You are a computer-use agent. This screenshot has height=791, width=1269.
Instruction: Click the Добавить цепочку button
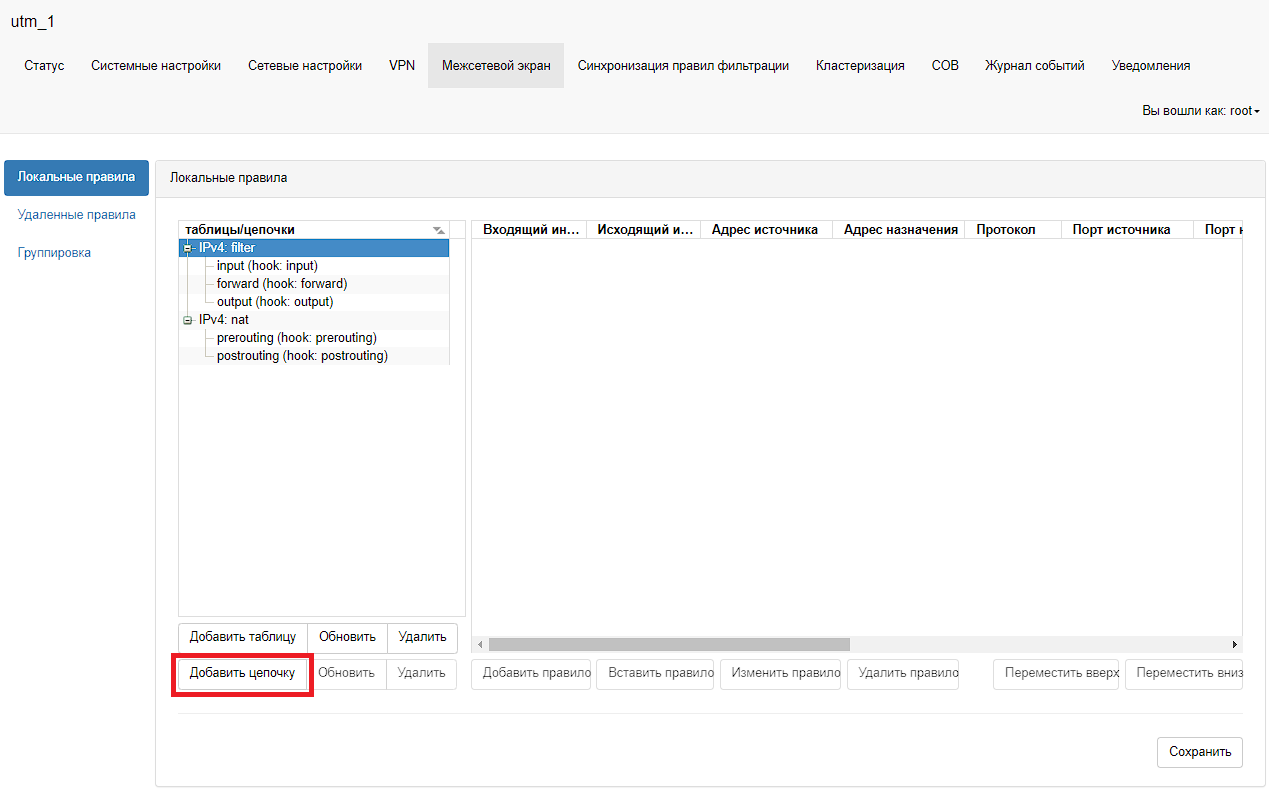pyautogui.click(x=242, y=673)
